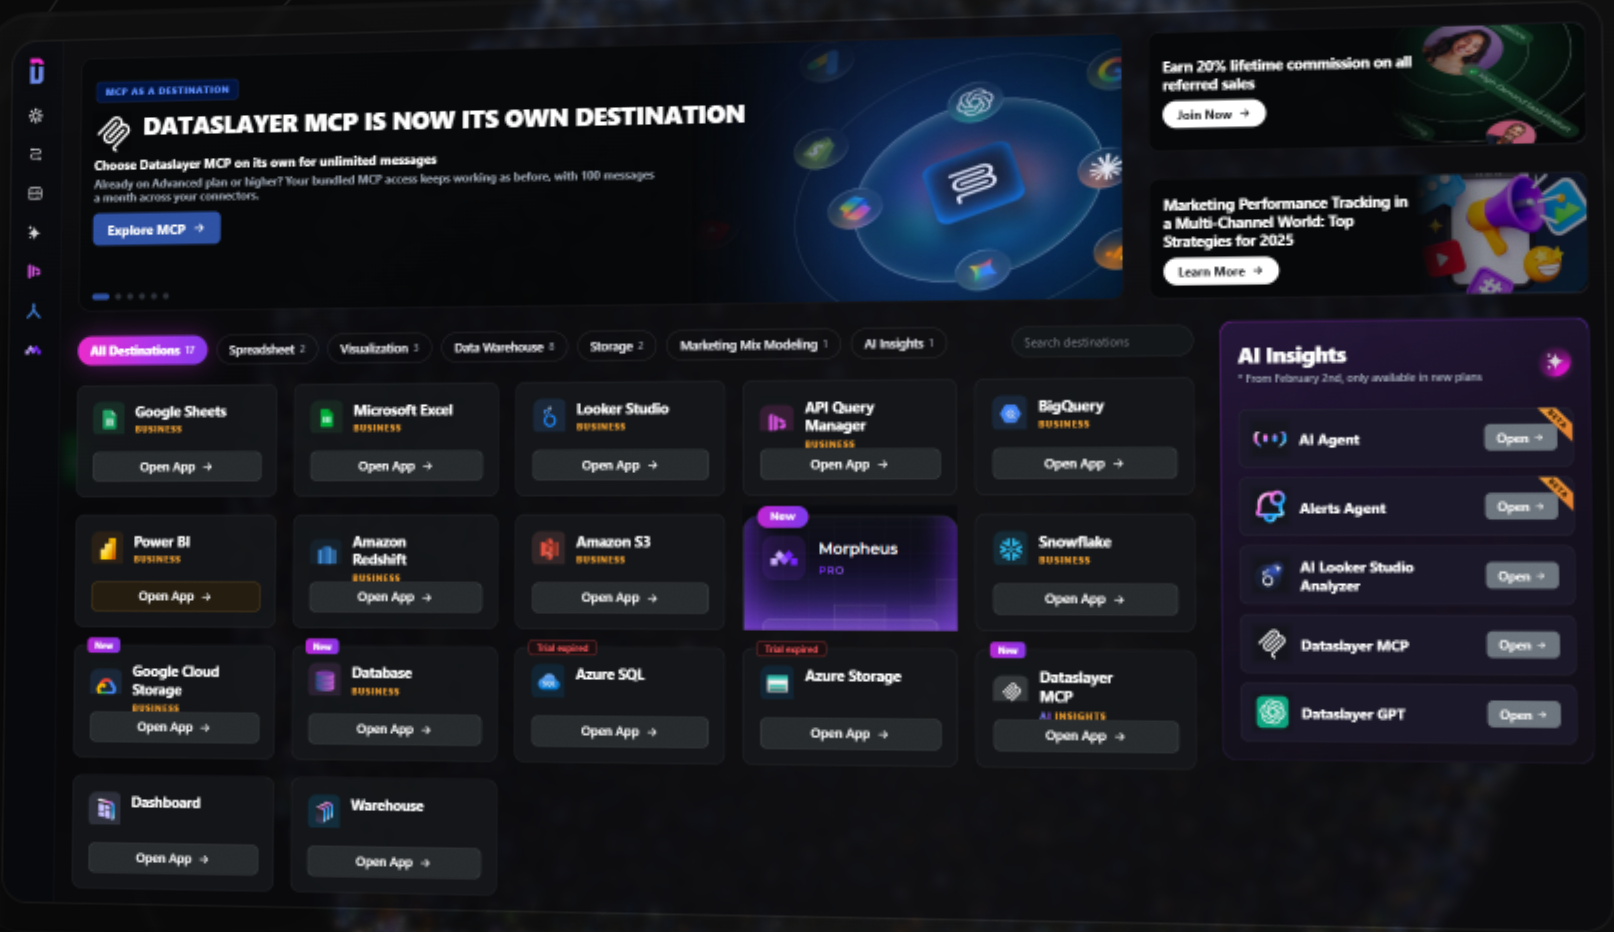Screen dimensions: 1614x932
Task: Click the Azure Storage card icon
Action: coord(777,684)
